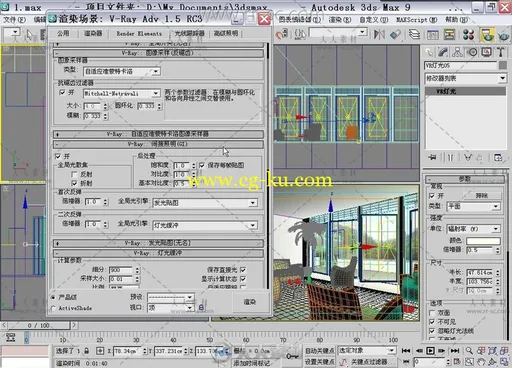This screenshot has height=368, width=512.
Task: Click the Mini Curve Editor icon beside timeline
Action: point(11,337)
